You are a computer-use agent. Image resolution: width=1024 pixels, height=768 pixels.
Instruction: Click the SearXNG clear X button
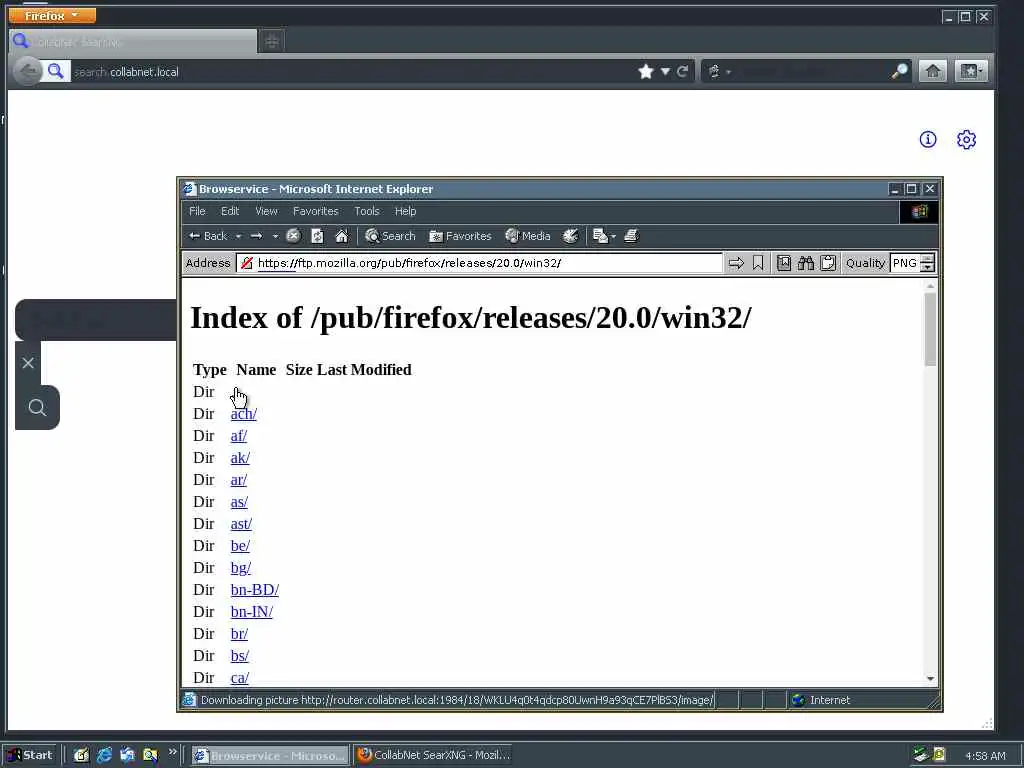27,363
